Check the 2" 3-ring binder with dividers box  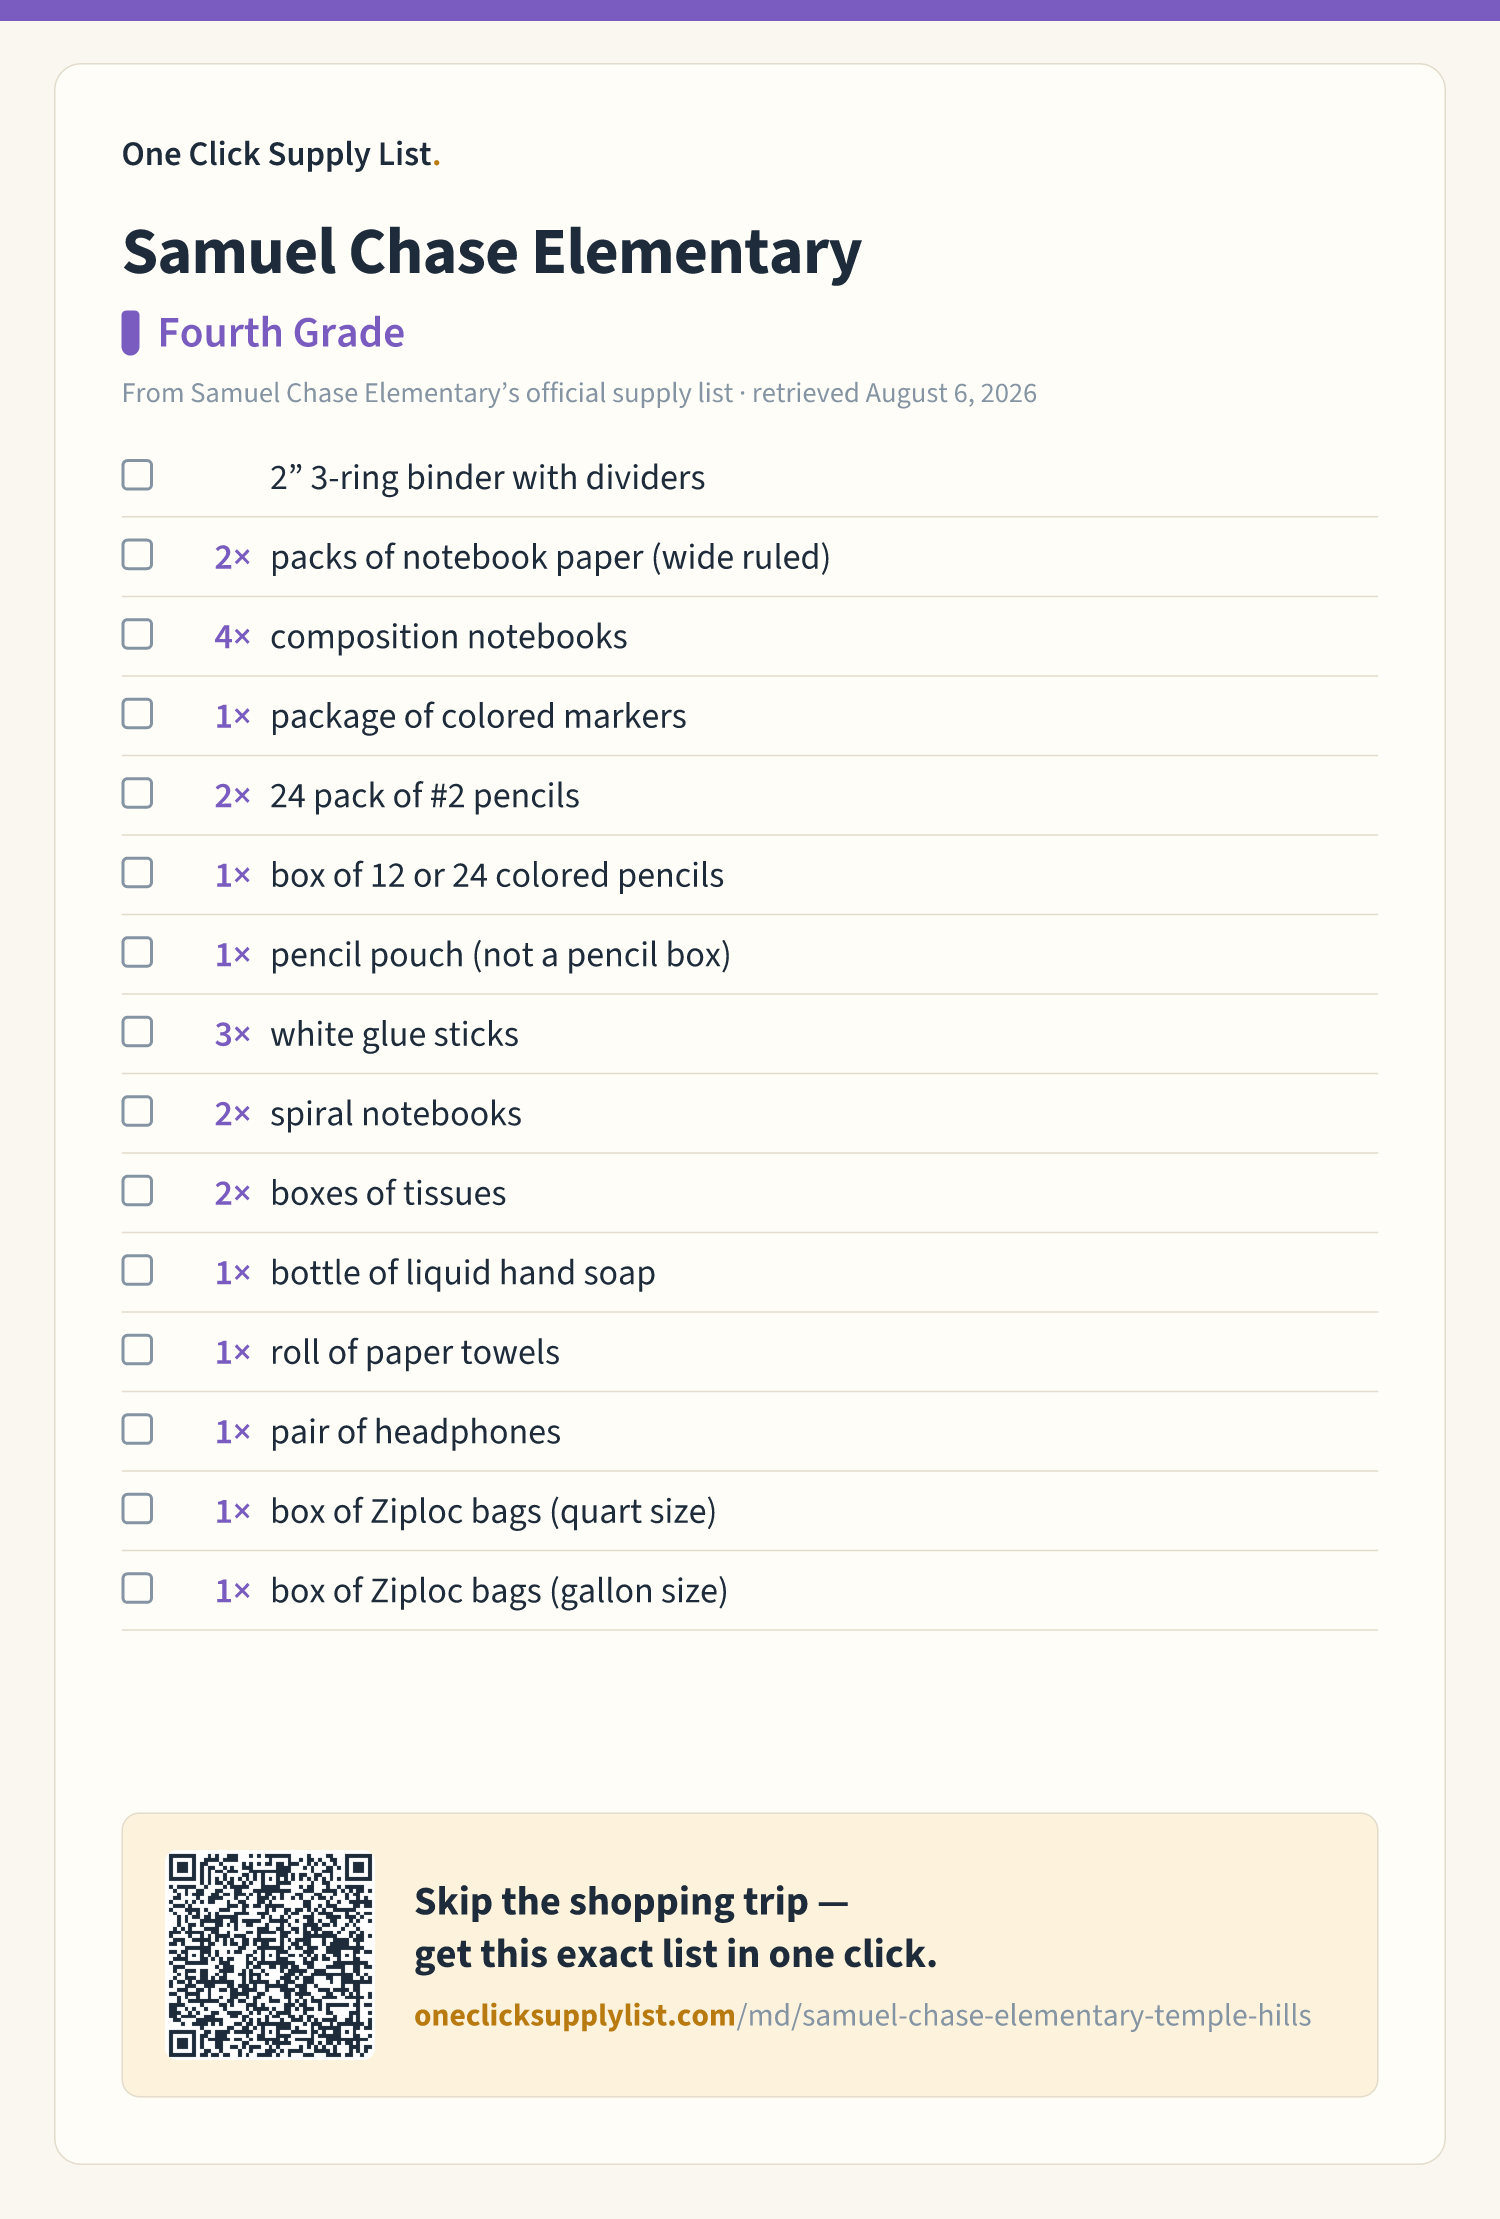point(137,475)
